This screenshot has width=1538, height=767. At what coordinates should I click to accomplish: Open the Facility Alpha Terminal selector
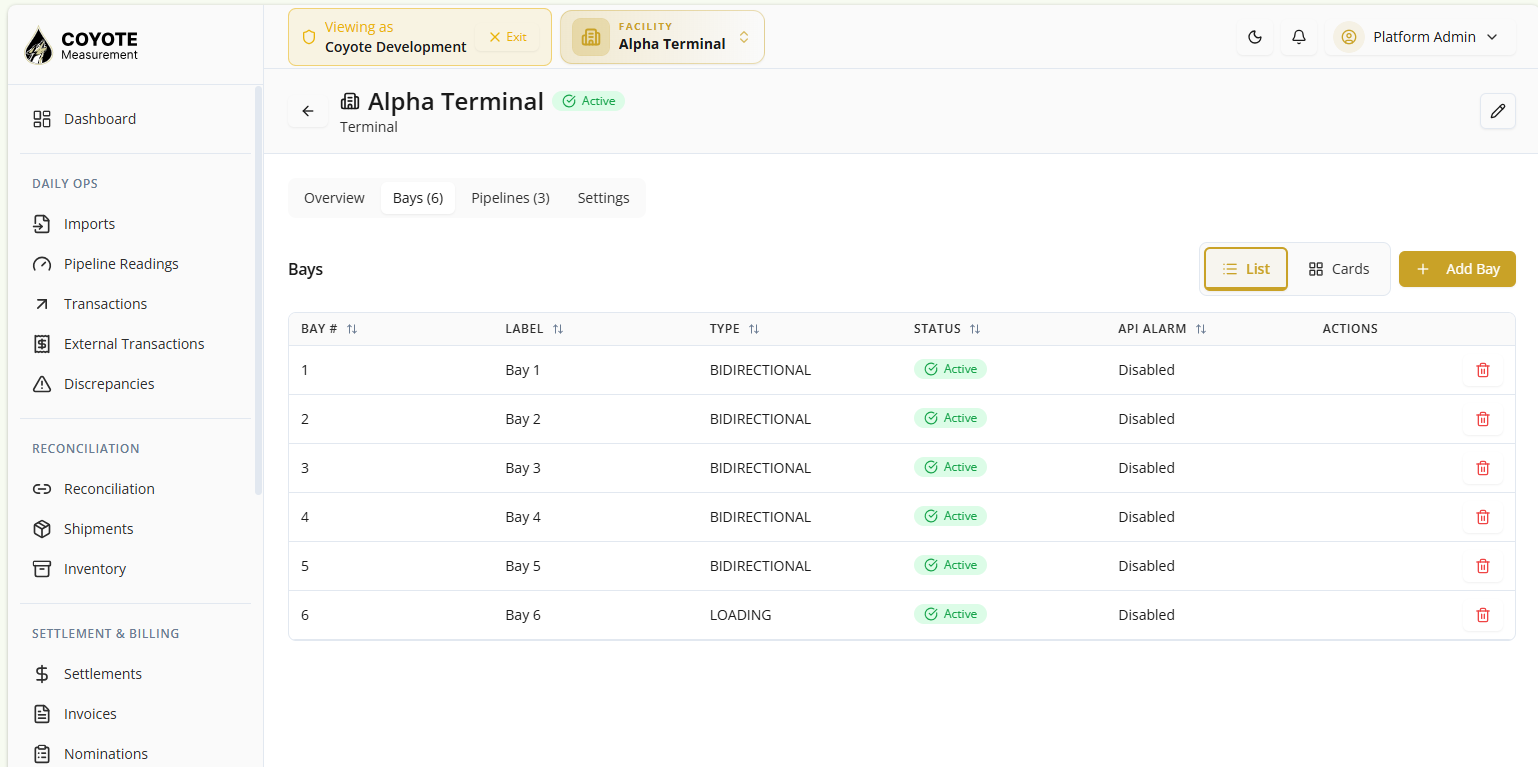tap(662, 37)
